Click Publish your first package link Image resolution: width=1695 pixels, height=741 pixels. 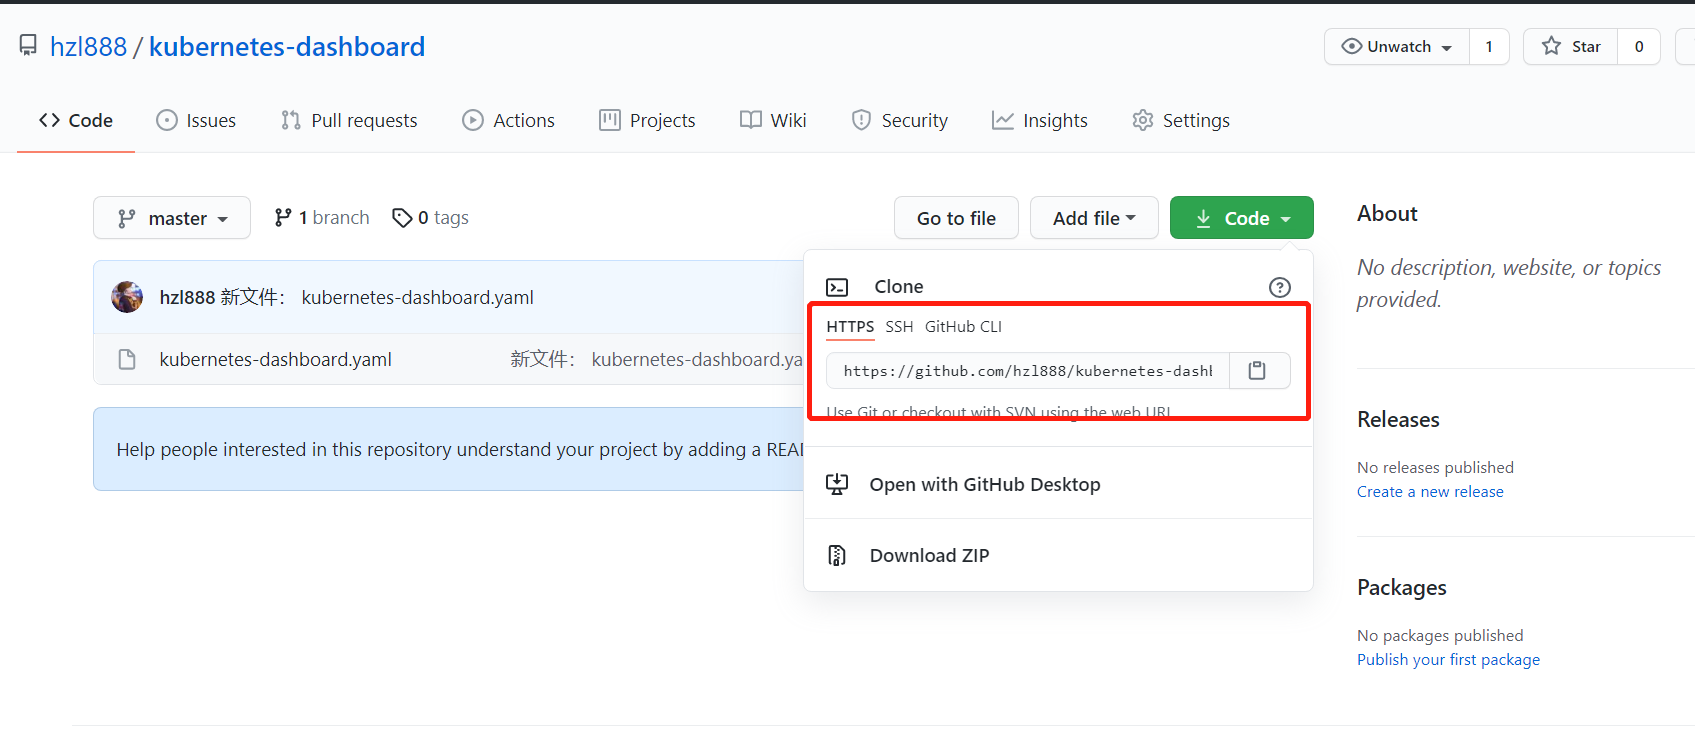pyautogui.click(x=1448, y=659)
